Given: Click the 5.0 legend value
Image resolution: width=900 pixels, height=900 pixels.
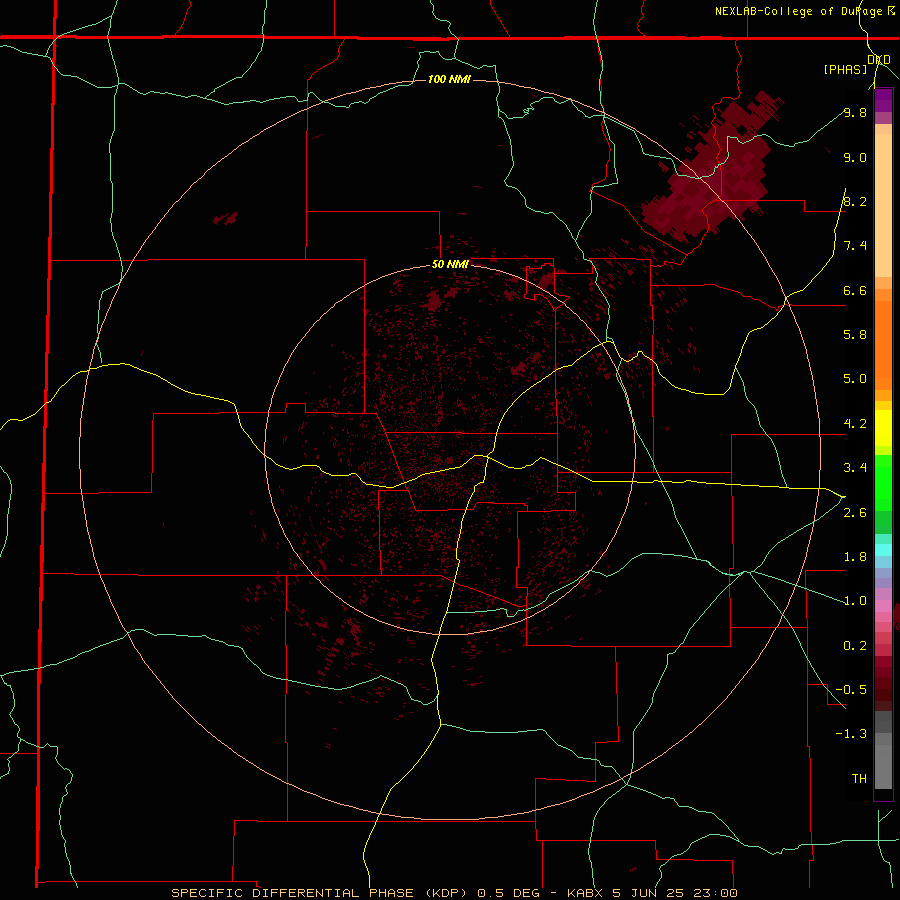Looking at the screenshot, I should click(x=855, y=379).
